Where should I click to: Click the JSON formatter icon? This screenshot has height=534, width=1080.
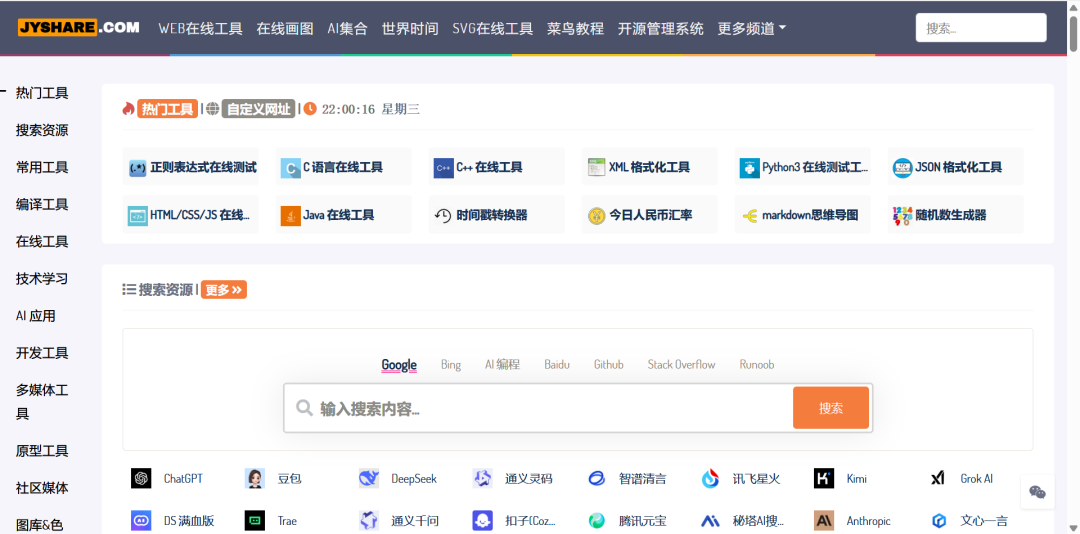(902, 168)
